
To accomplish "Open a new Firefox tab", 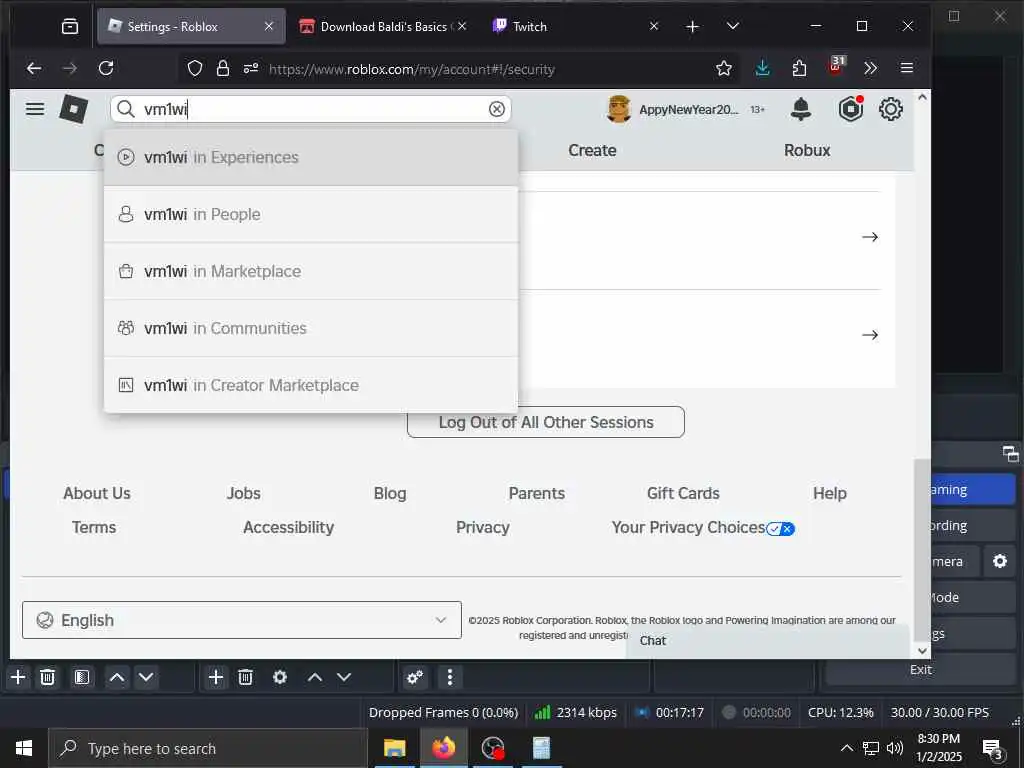I will [692, 27].
